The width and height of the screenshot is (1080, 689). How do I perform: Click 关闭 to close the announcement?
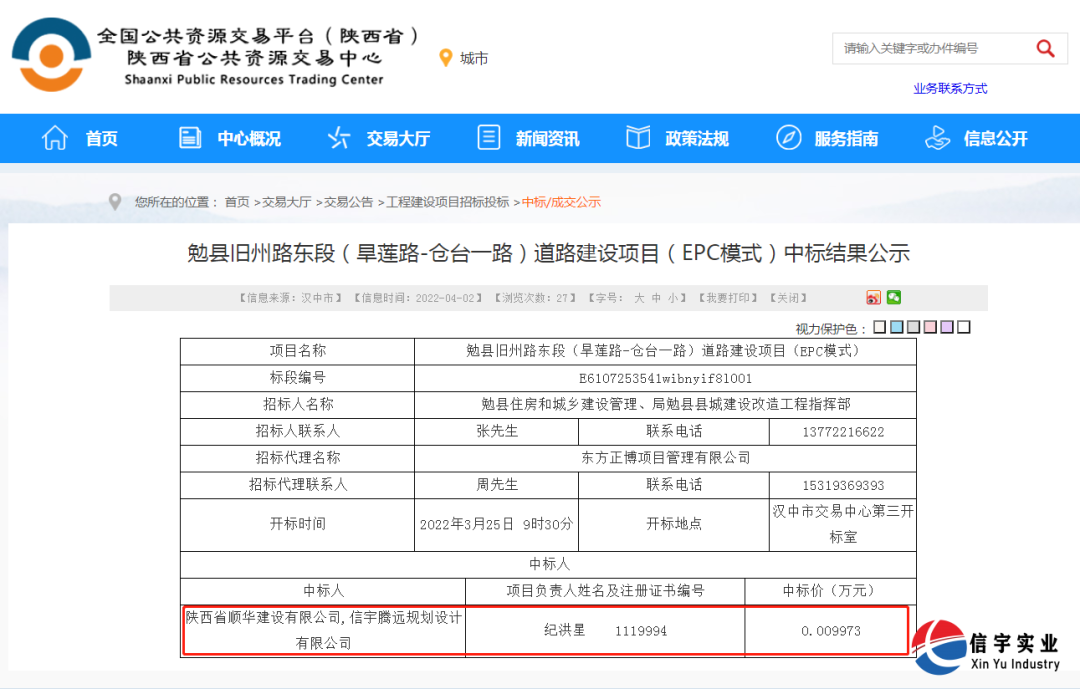(x=789, y=297)
